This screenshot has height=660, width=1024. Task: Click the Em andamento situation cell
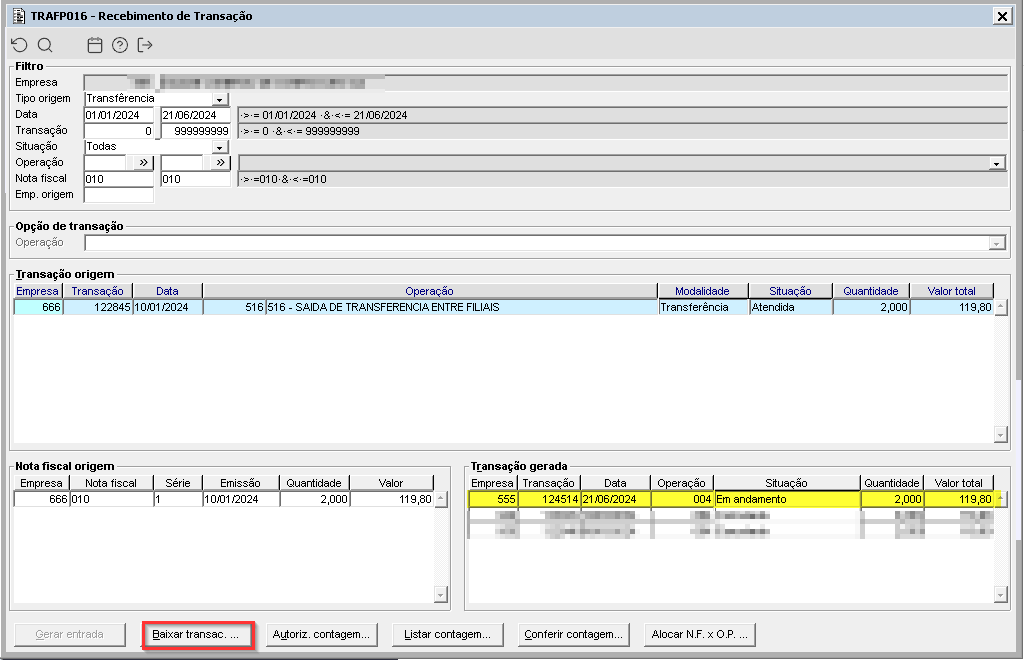coord(787,499)
